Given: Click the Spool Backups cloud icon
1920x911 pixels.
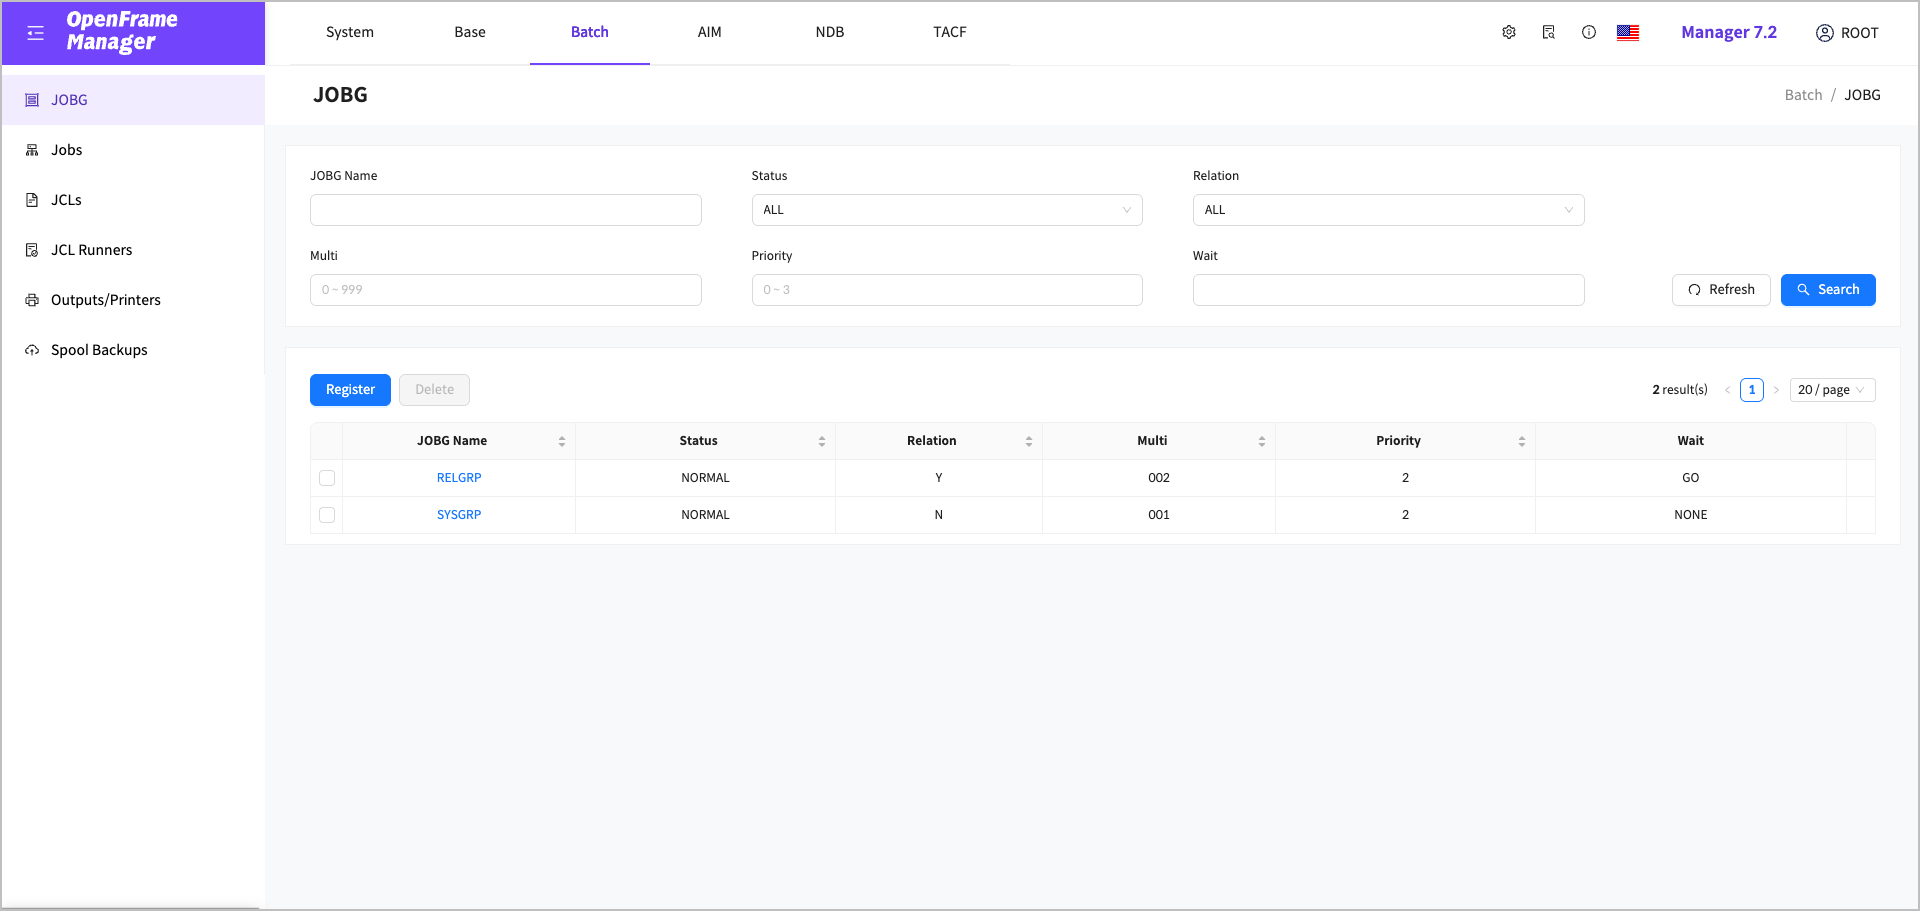Looking at the screenshot, I should [32, 350].
